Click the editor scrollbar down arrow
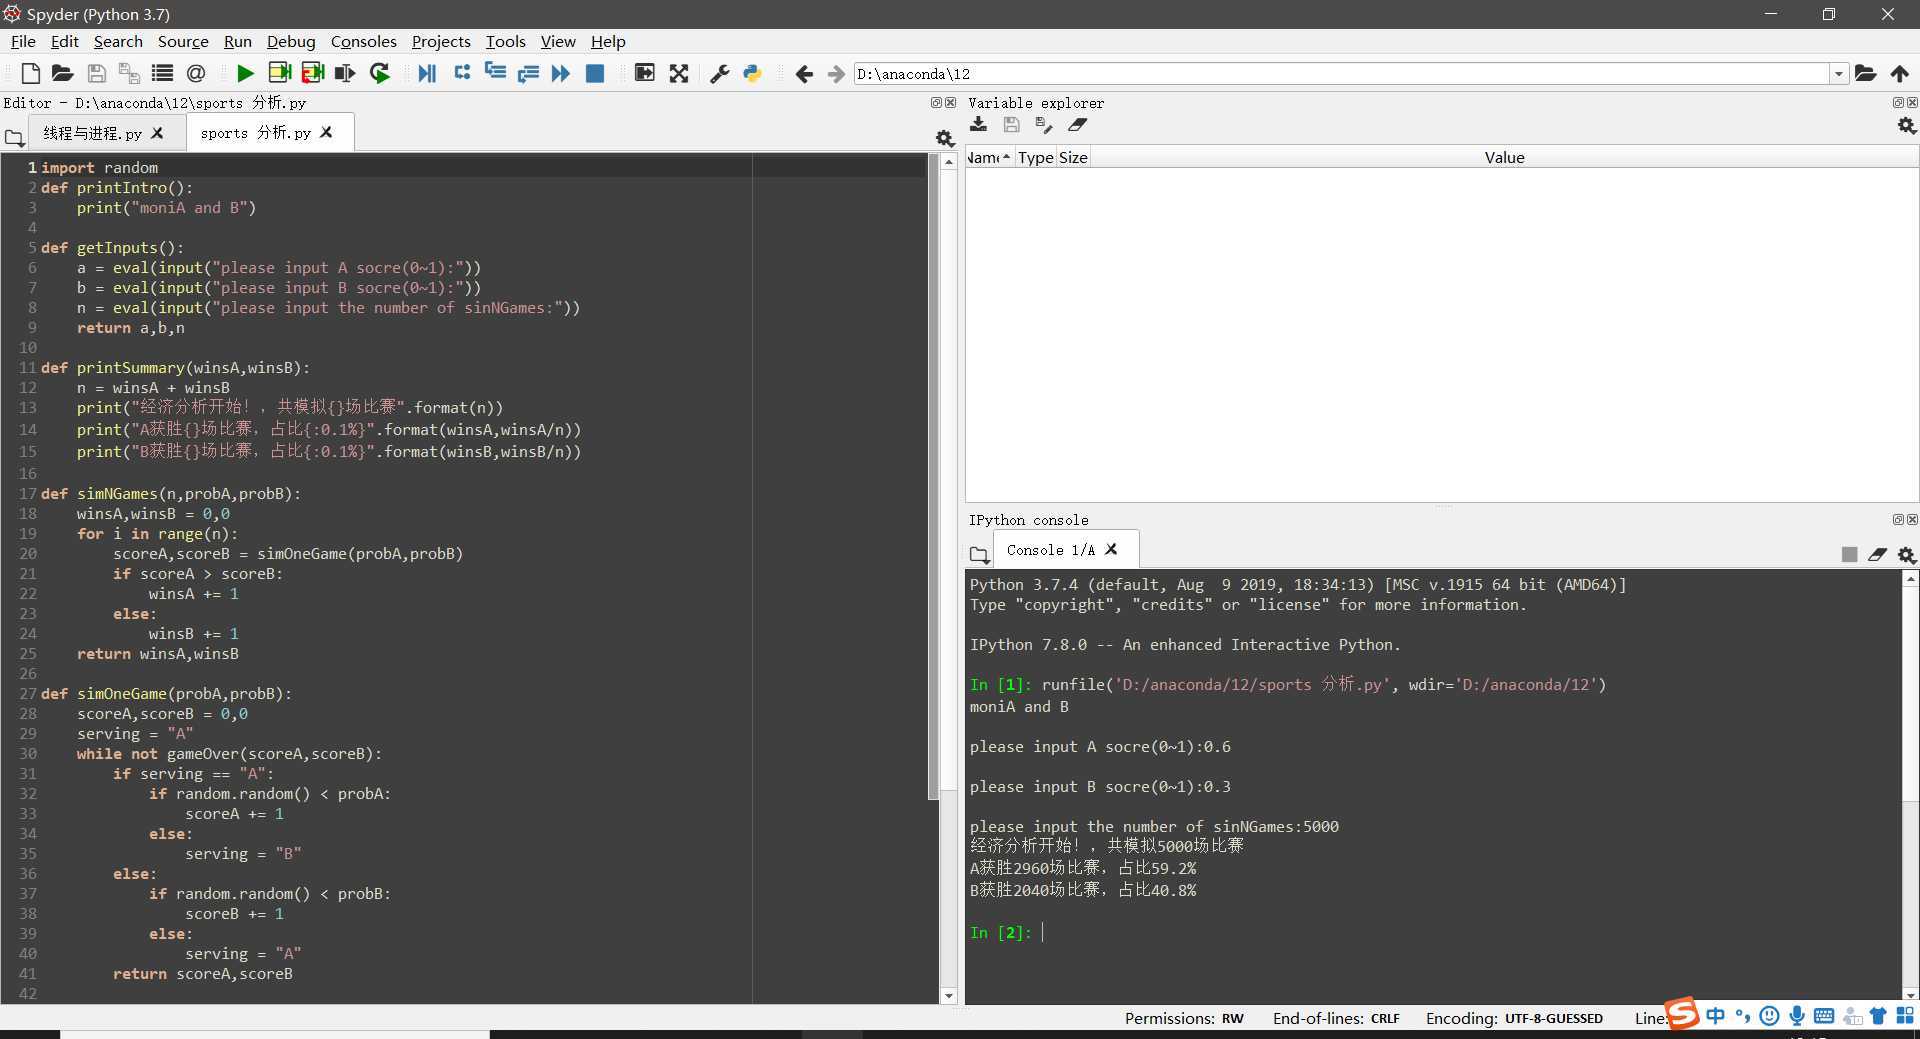Viewport: 1920px width, 1039px height. (x=947, y=996)
